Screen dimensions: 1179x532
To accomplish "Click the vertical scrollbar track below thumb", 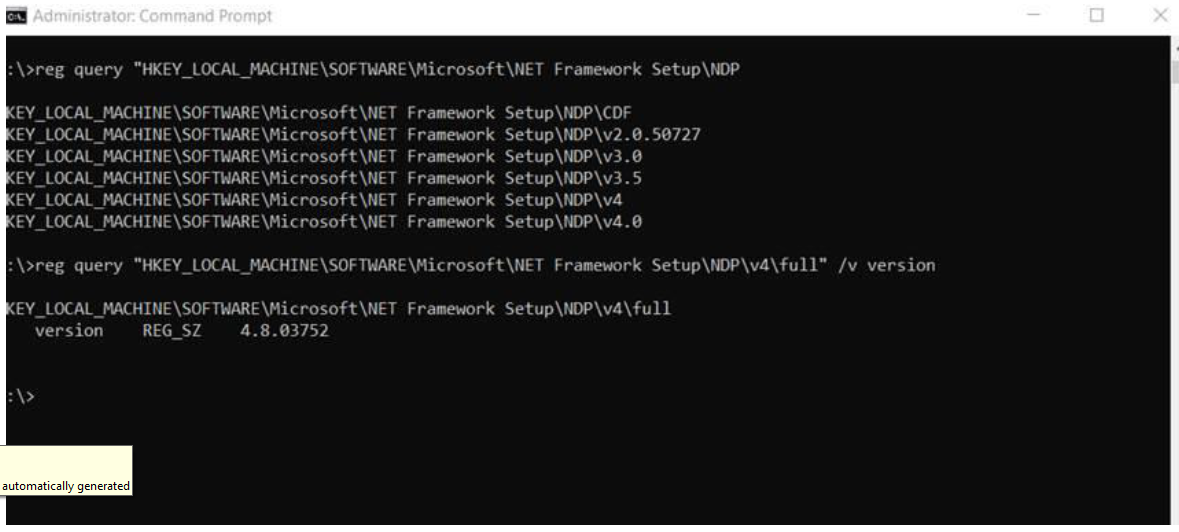I will 1174,301.
